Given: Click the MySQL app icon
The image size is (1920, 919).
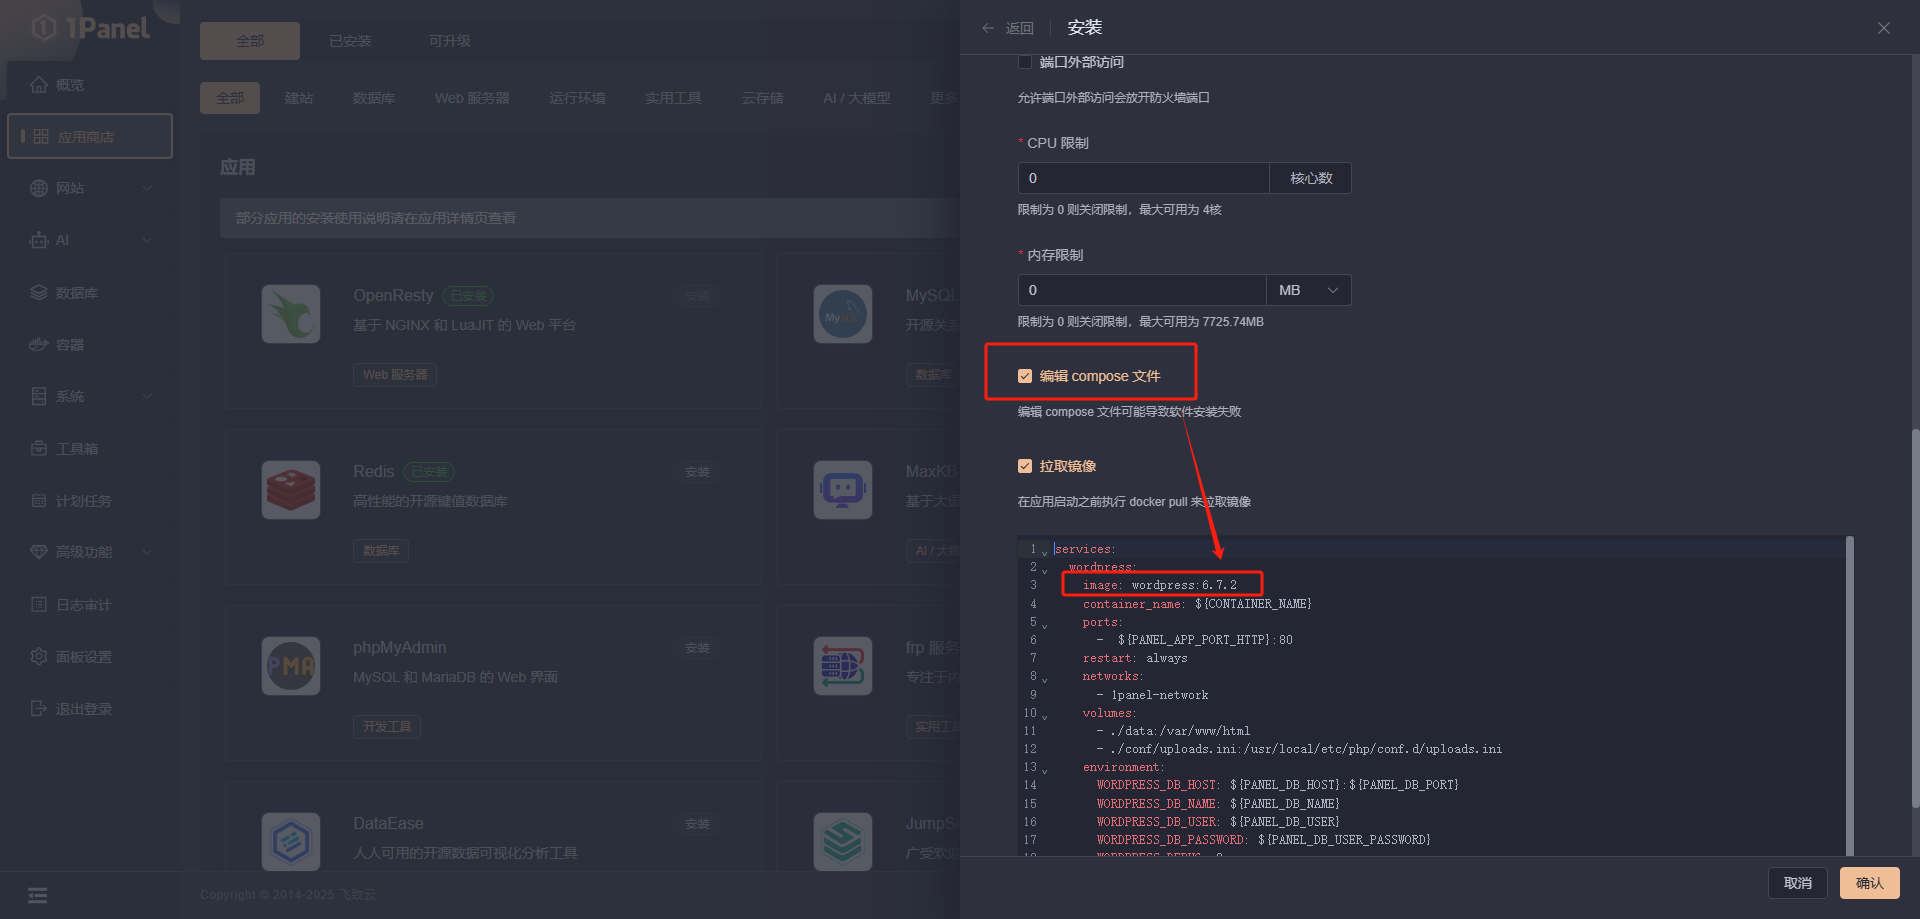Looking at the screenshot, I should coord(843,314).
